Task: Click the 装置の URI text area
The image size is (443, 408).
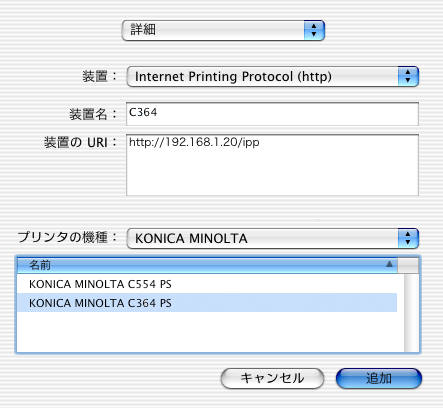Action: point(272,165)
